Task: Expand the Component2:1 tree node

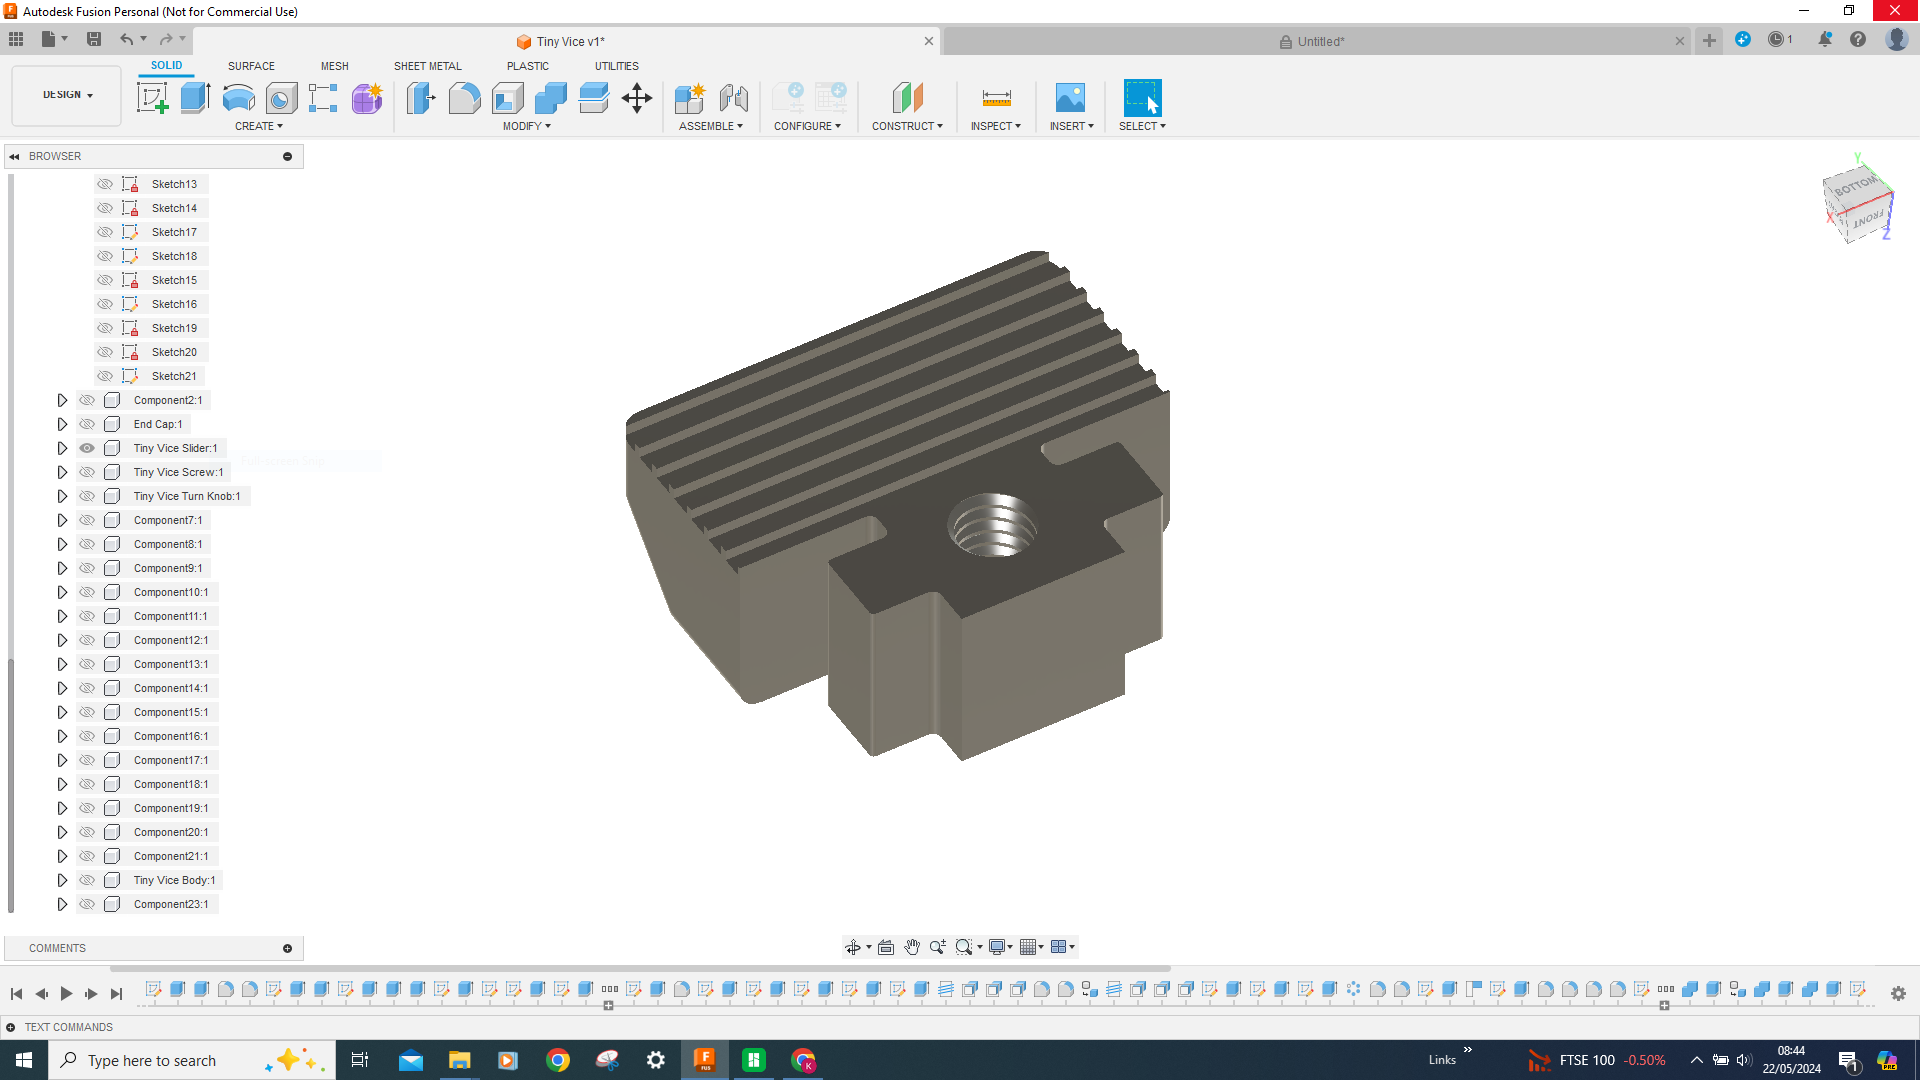Action: tap(62, 400)
